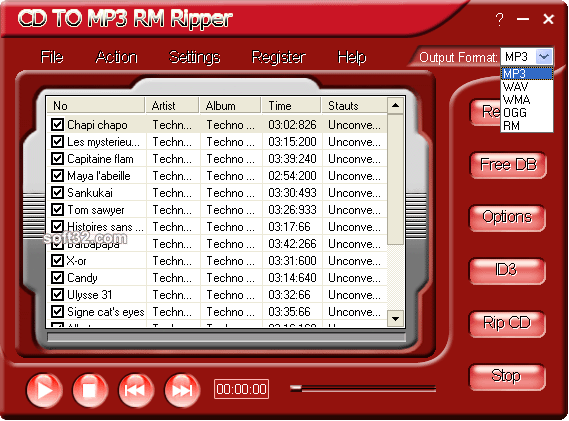Start playback with the Play button

[x=44, y=391]
